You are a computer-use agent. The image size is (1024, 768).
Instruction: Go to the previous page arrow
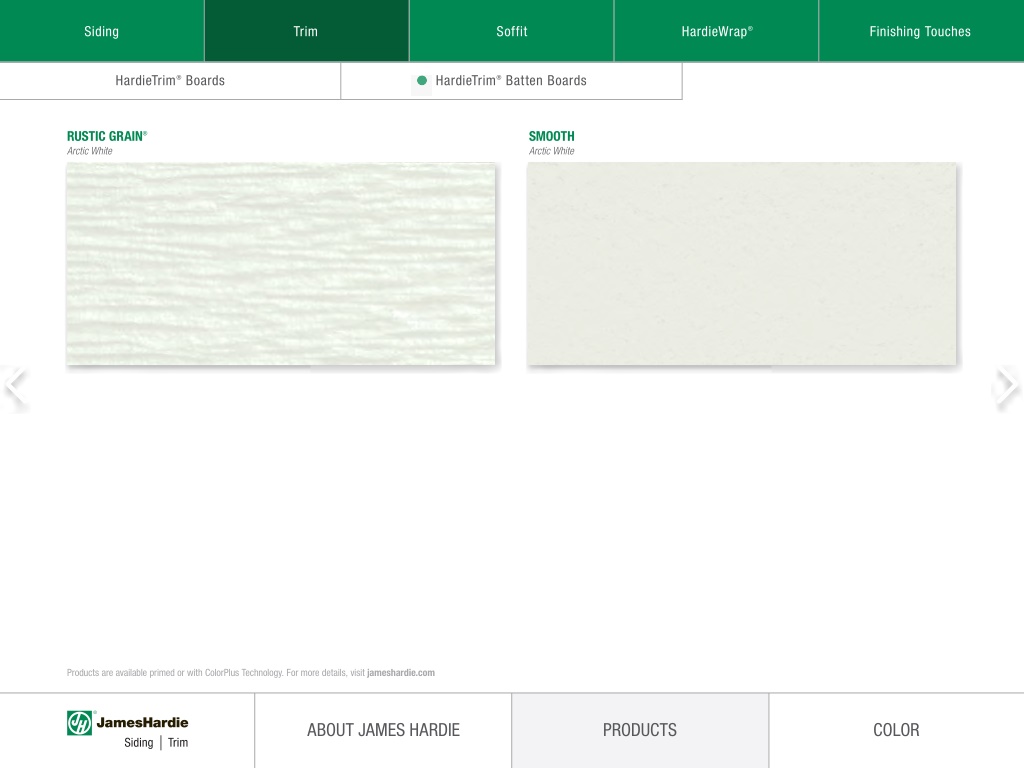click(x=15, y=386)
